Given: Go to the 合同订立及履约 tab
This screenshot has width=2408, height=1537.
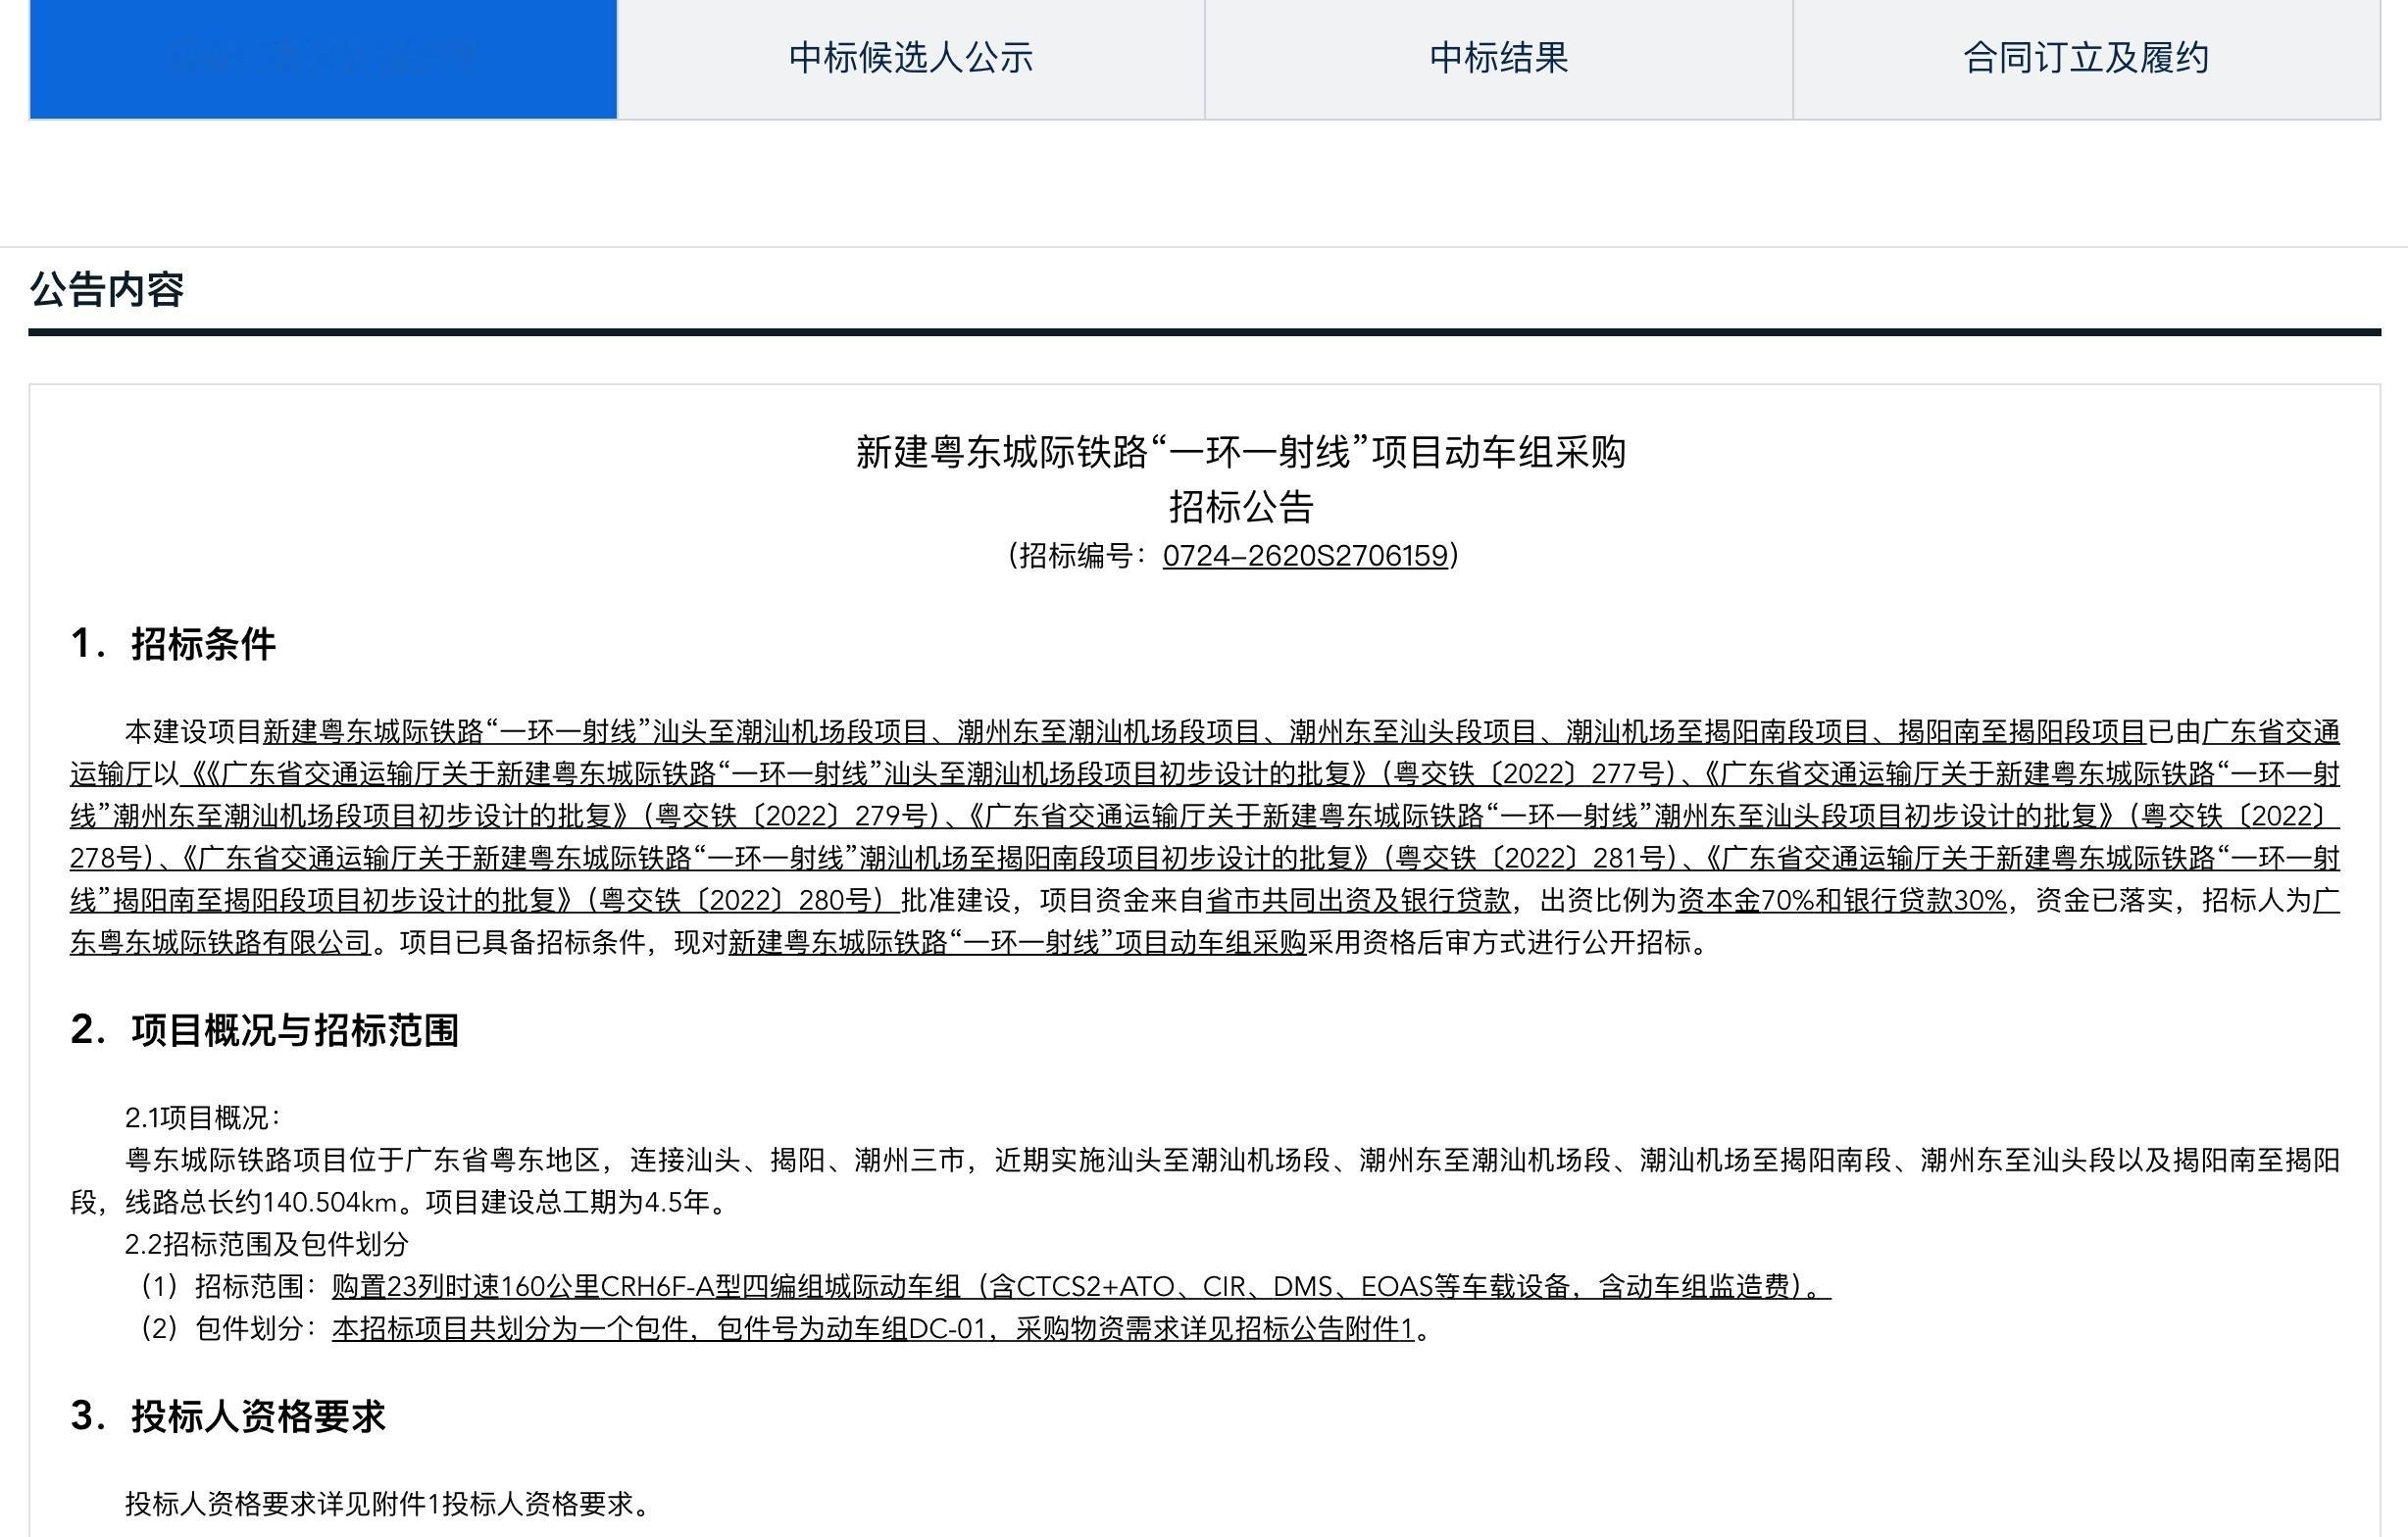Looking at the screenshot, I should tap(2086, 59).
